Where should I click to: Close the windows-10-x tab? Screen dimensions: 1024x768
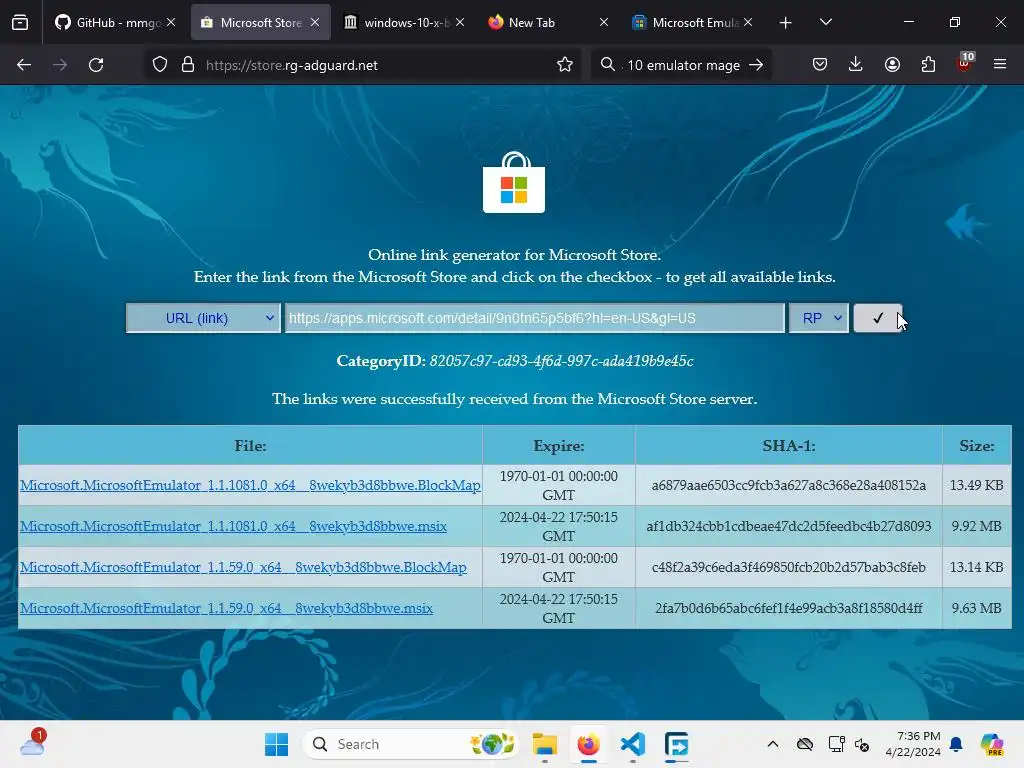[x=460, y=23]
